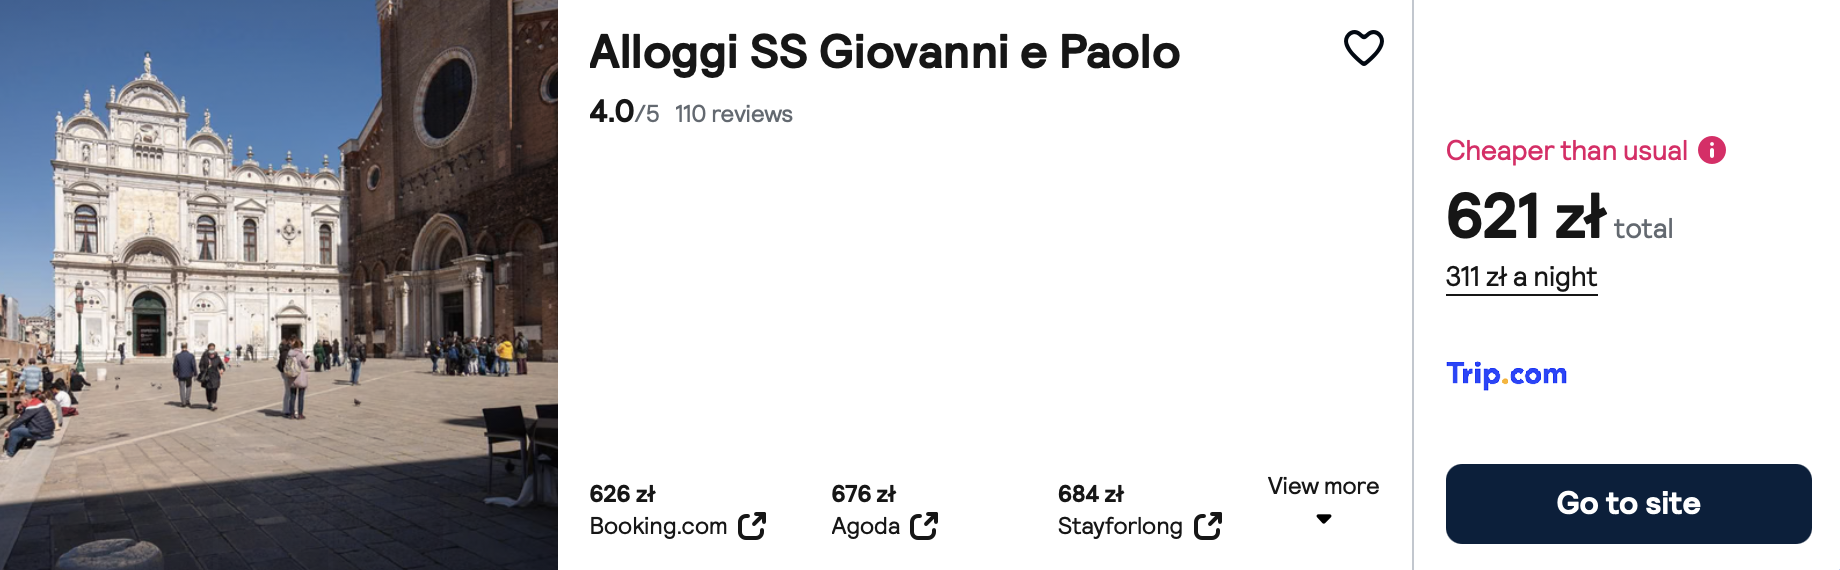Select the 676 zł Agoda price
The height and width of the screenshot is (570, 1840).
coord(863,494)
